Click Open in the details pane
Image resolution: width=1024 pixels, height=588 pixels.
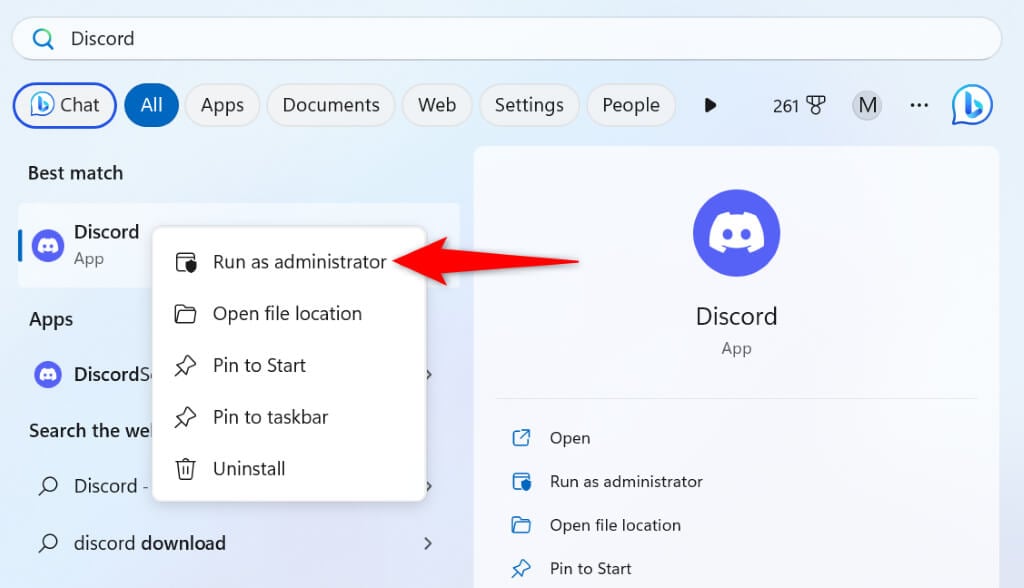point(570,438)
